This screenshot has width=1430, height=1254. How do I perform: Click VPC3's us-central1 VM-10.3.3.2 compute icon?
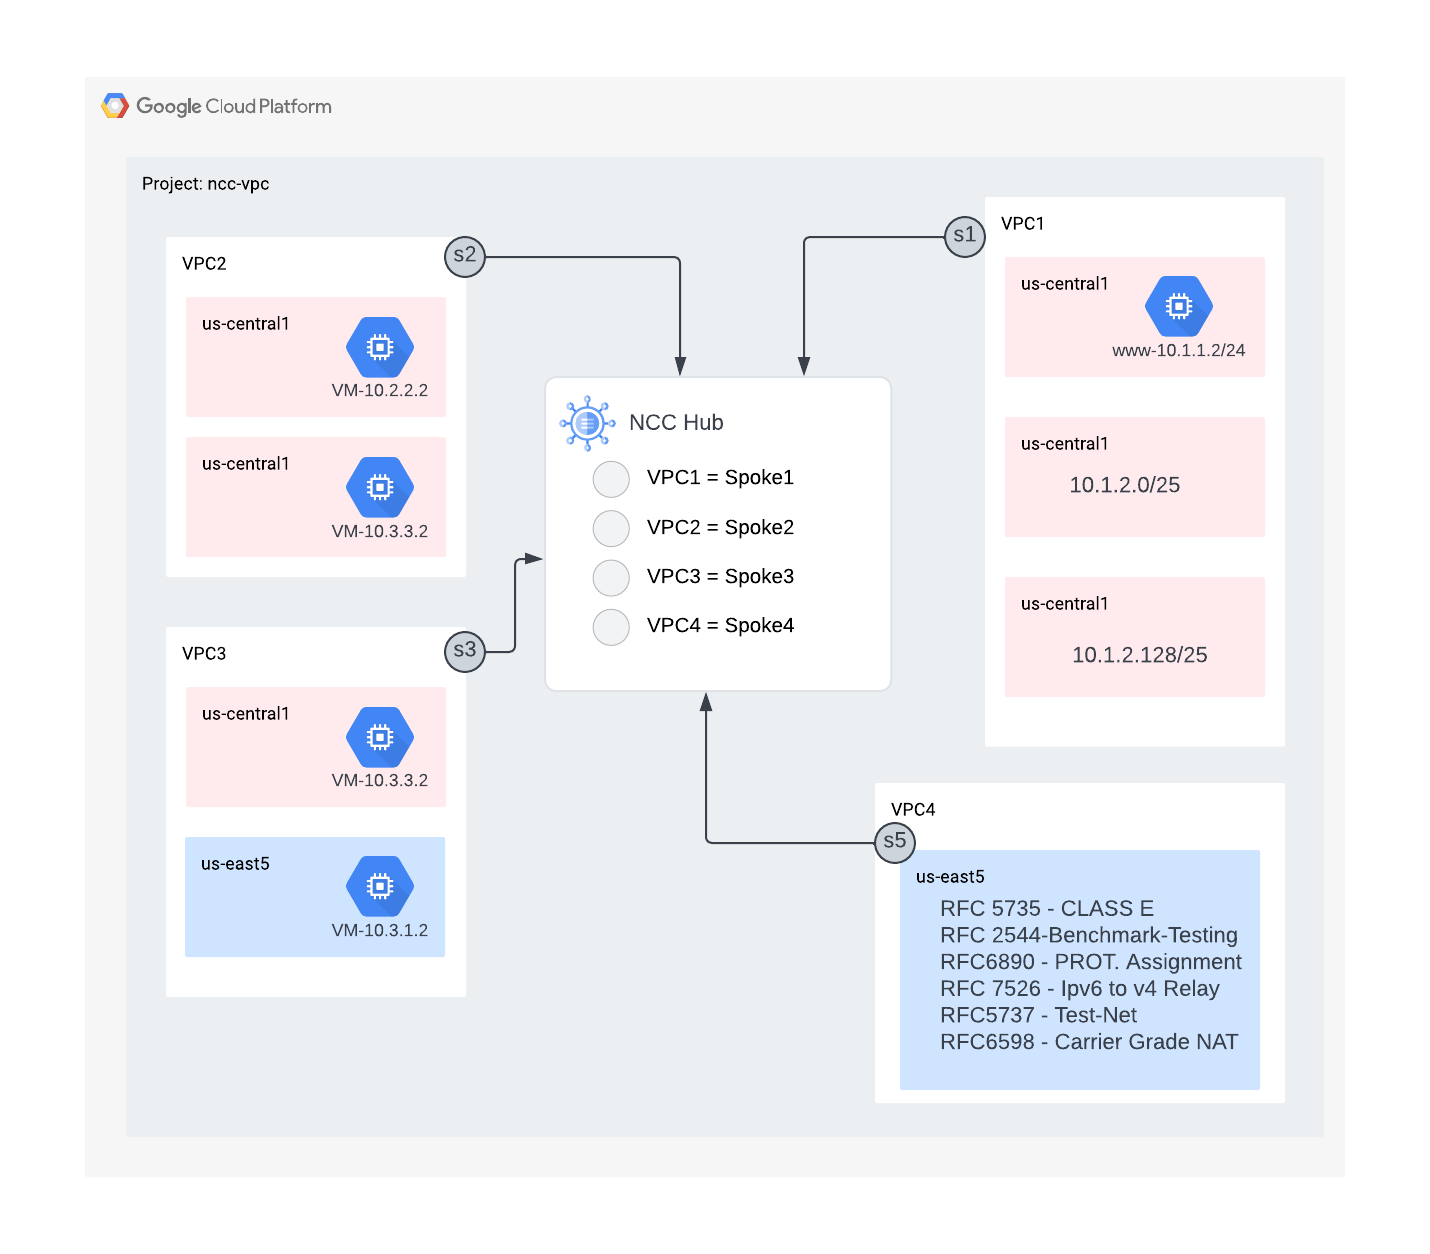(x=380, y=737)
